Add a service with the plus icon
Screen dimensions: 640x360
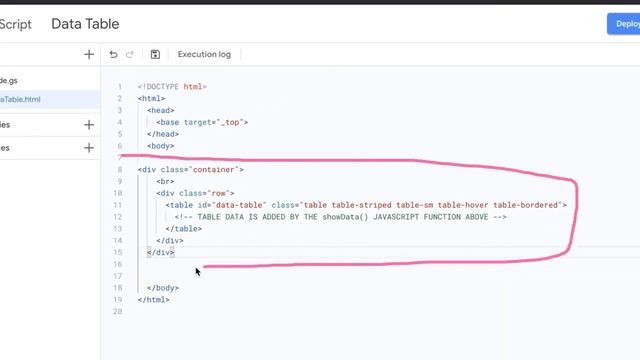[x=89, y=148]
